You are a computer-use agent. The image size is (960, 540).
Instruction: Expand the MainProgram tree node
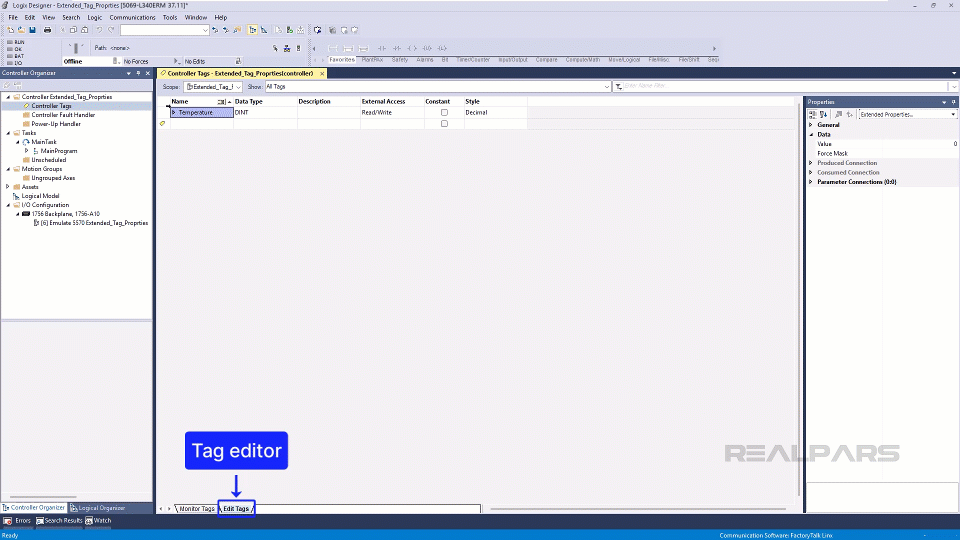pyautogui.click(x=26, y=151)
